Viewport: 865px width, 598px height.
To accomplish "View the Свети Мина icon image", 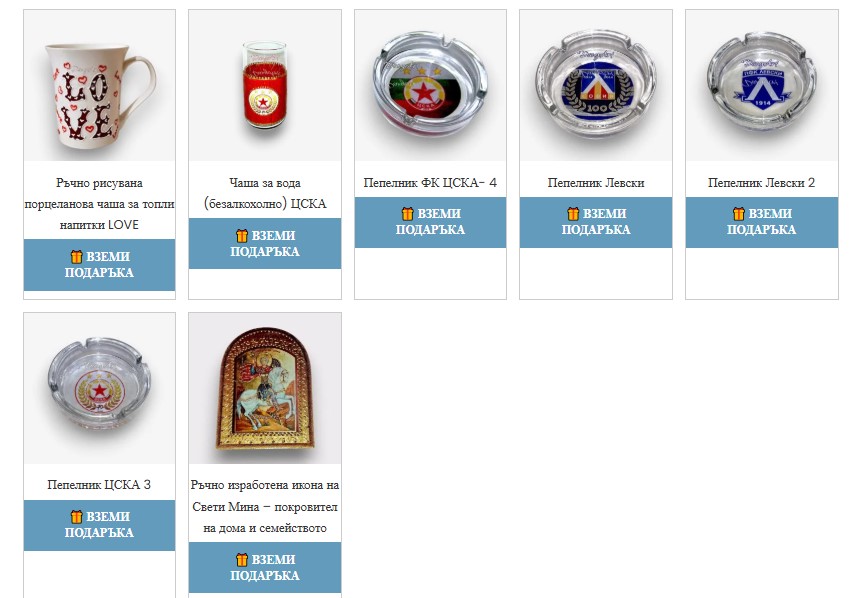I will 265,388.
